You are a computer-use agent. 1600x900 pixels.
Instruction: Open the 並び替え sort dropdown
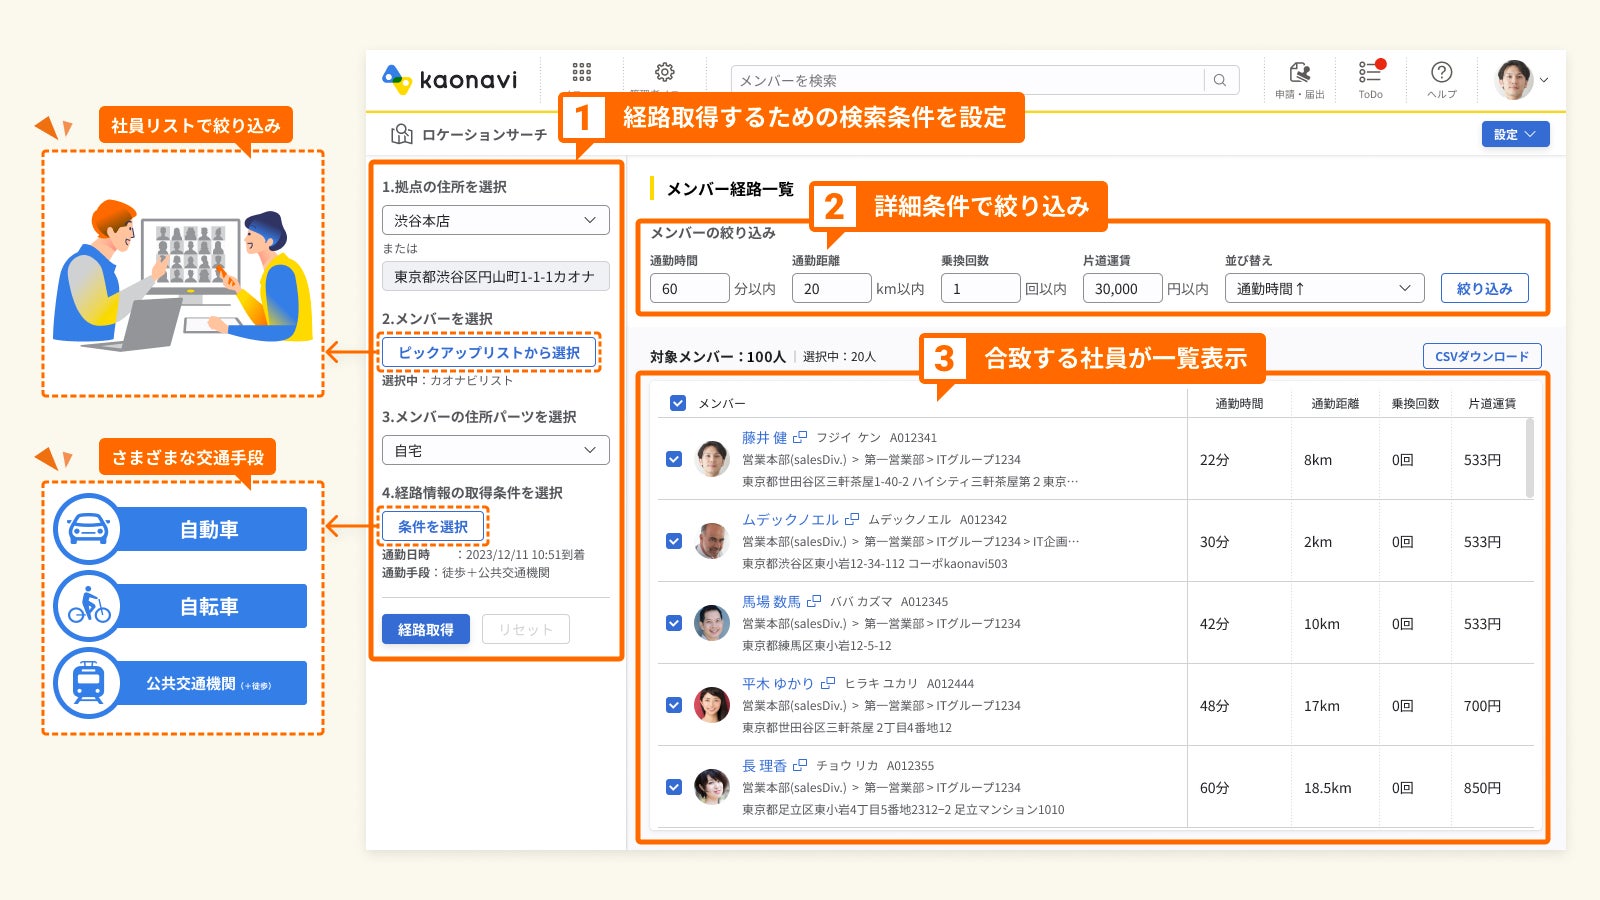(1325, 288)
